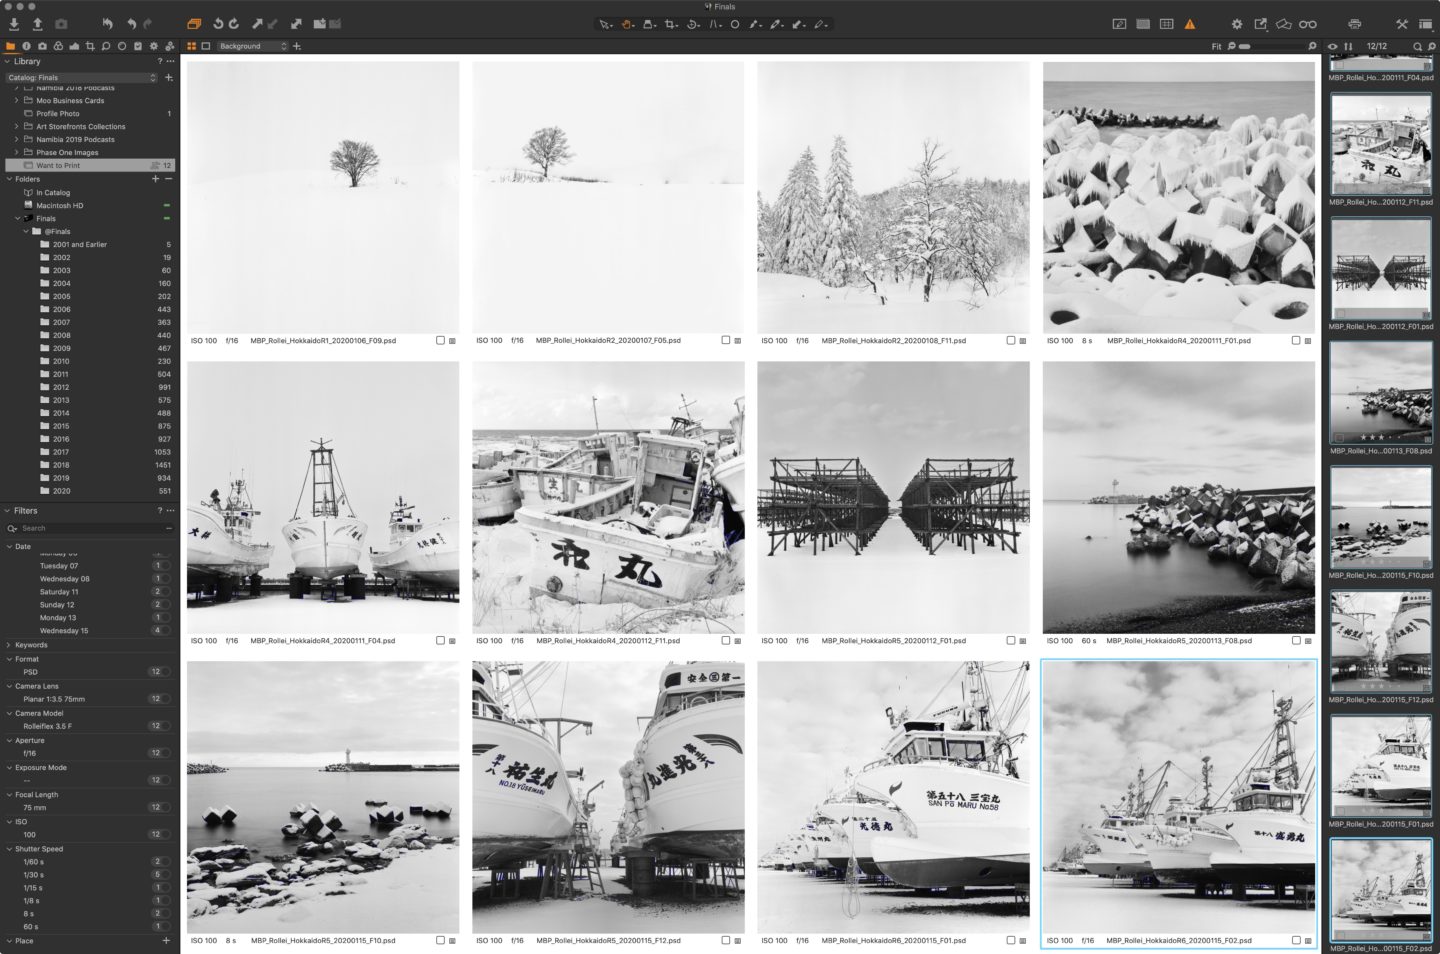
Task: Click the Export (upload arrow) toolbar icon
Action: coord(37,23)
